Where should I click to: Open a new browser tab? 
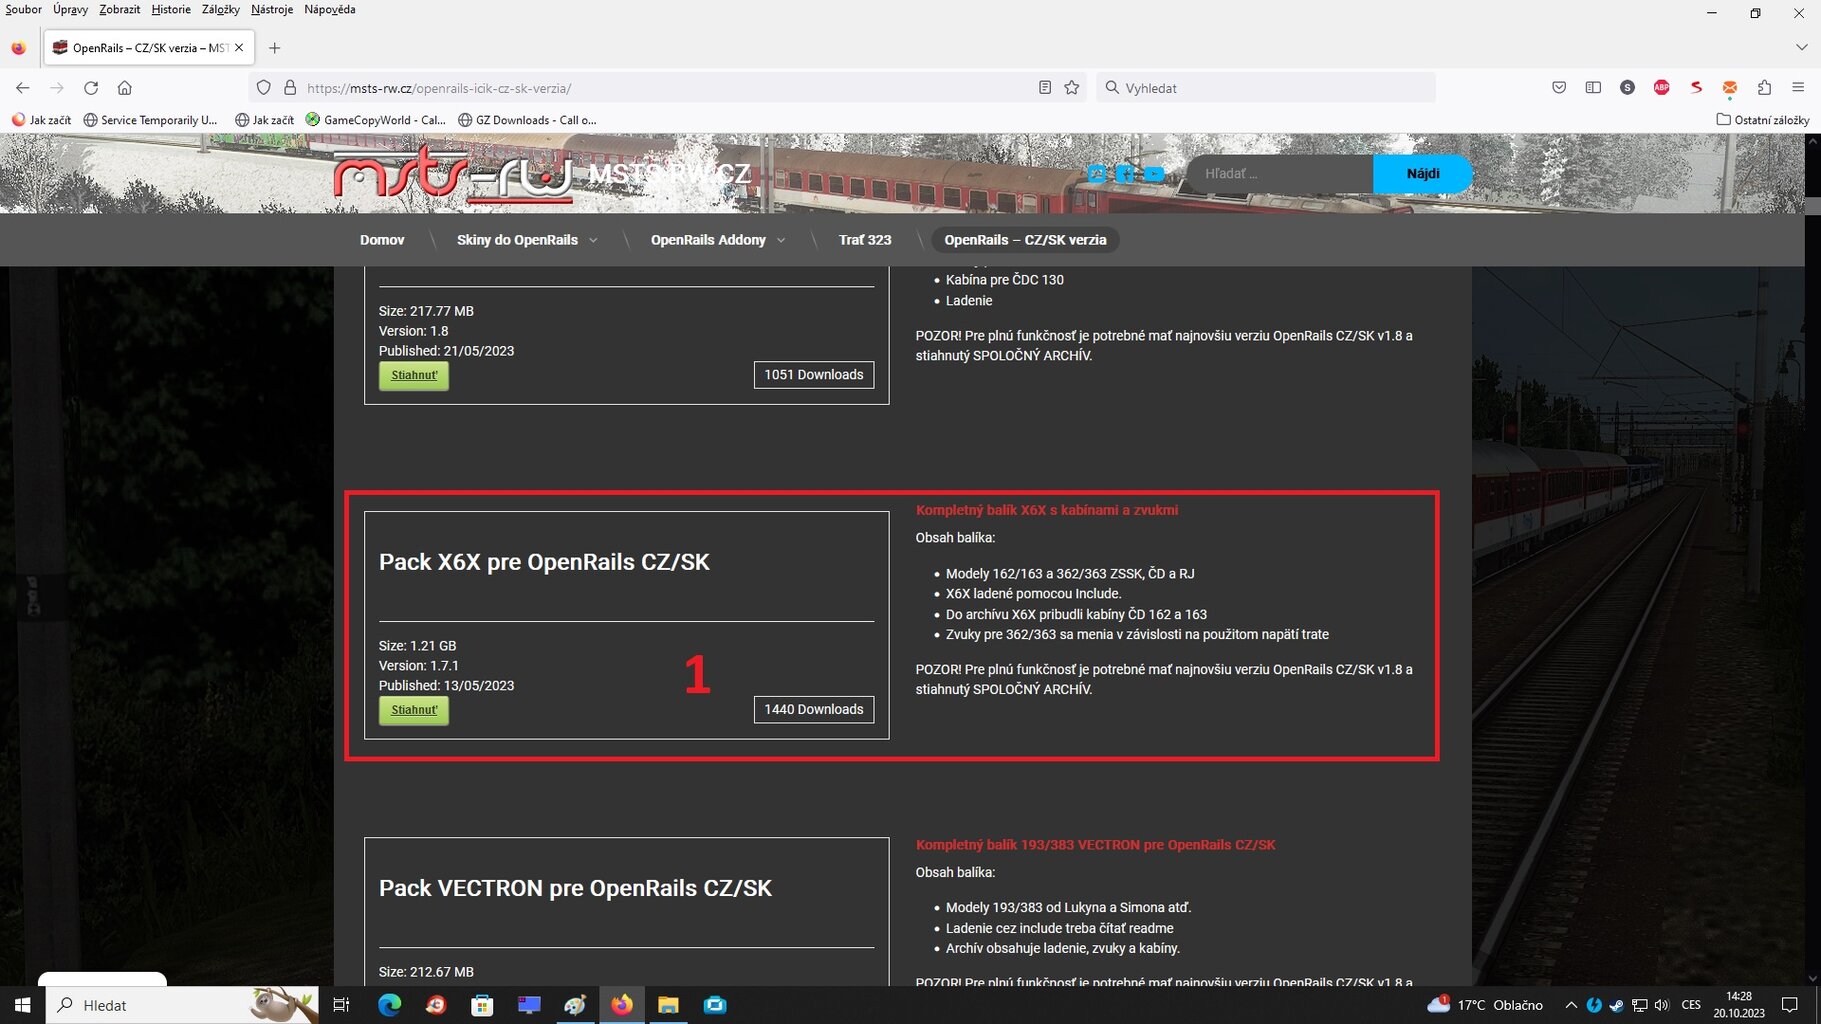pos(275,48)
